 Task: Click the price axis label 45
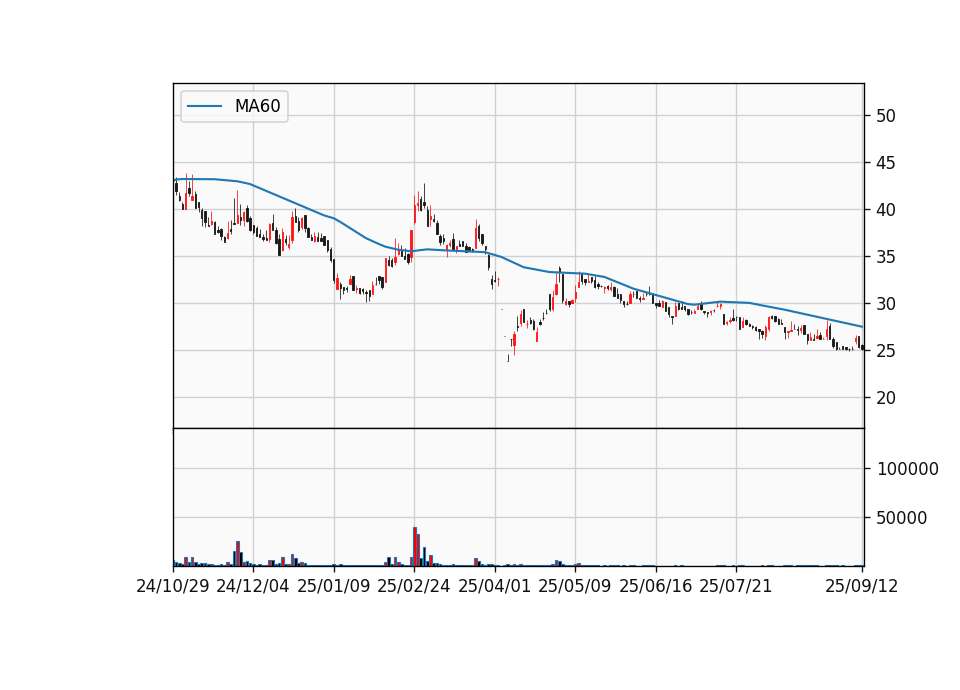pos(885,163)
